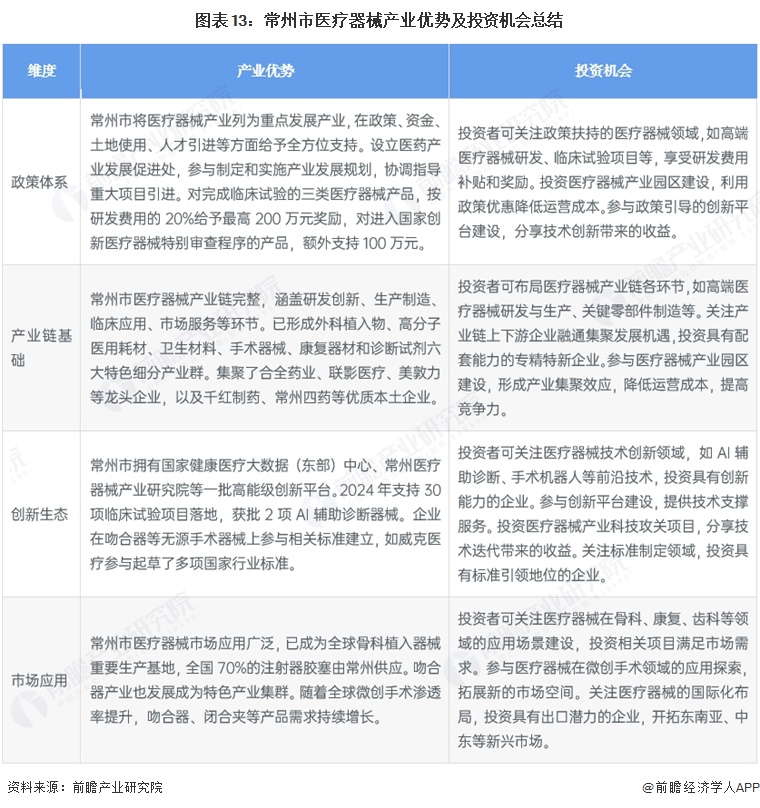Click the 产业优势 cell for 创新生态

265,514
